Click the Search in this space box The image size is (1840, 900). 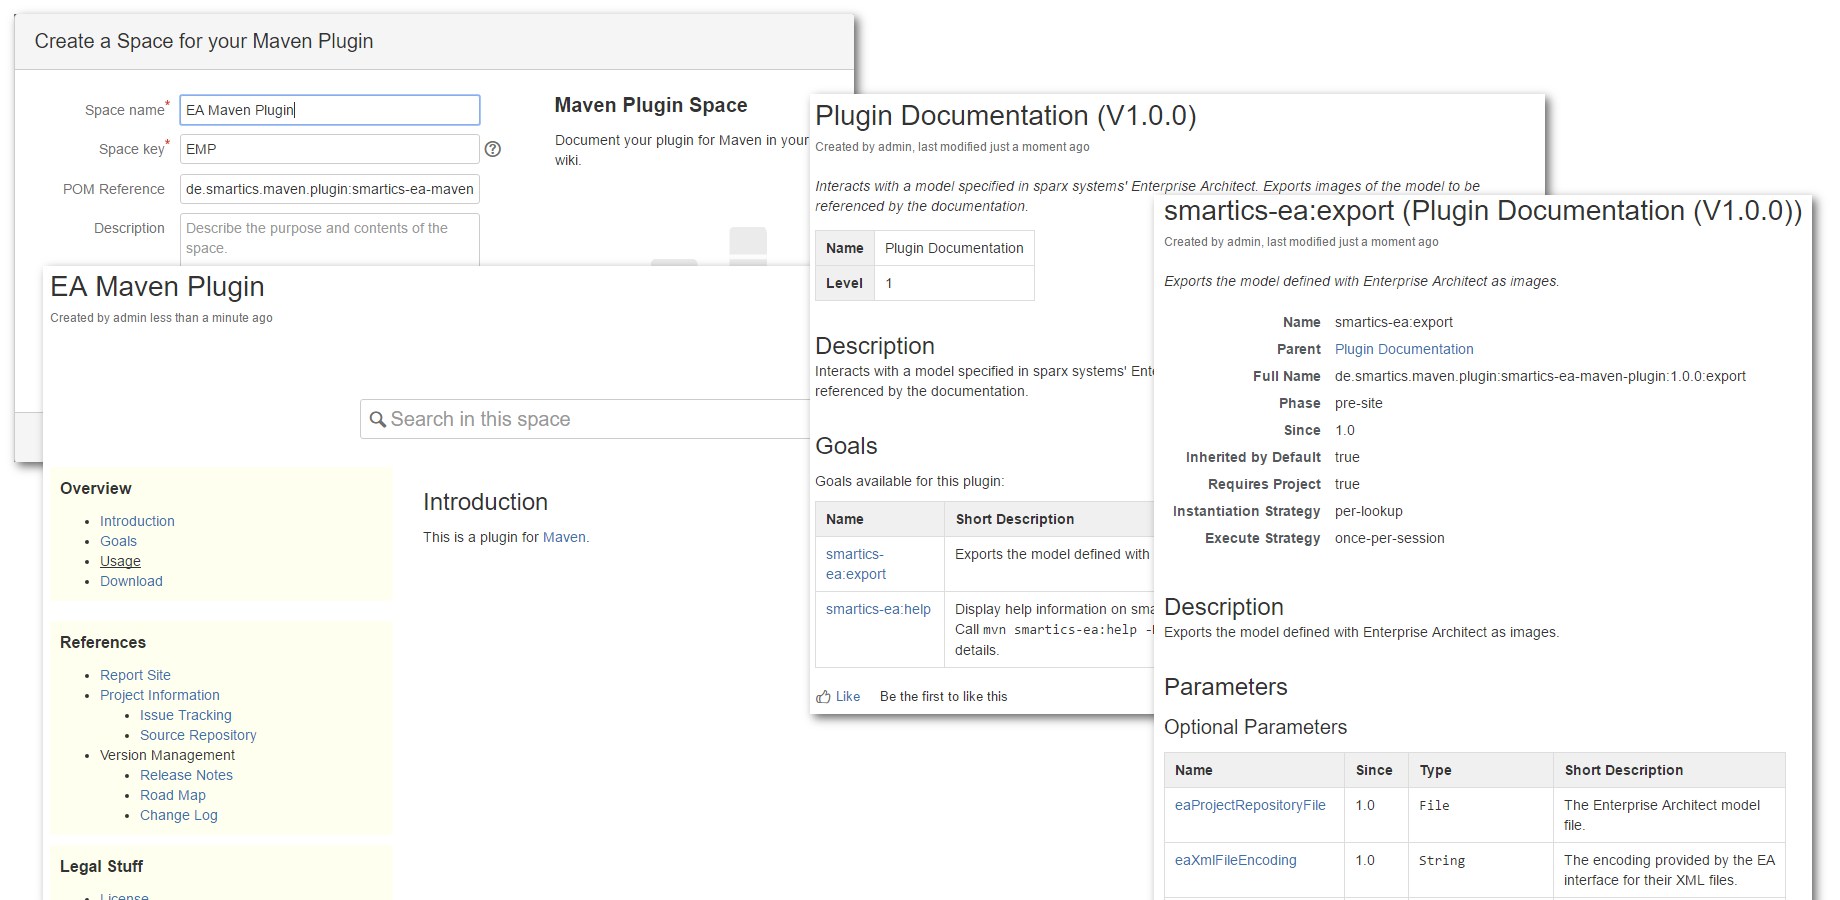point(590,420)
